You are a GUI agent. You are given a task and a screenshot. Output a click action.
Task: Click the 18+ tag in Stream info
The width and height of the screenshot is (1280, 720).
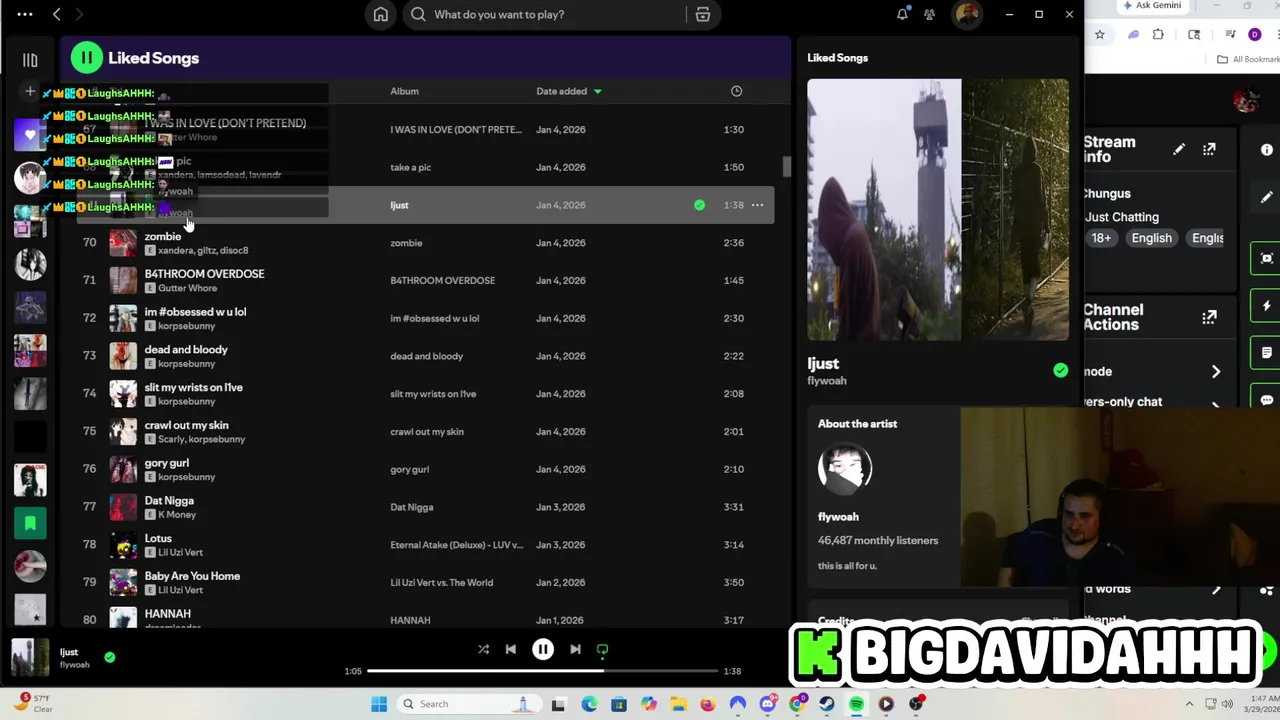[1101, 238]
